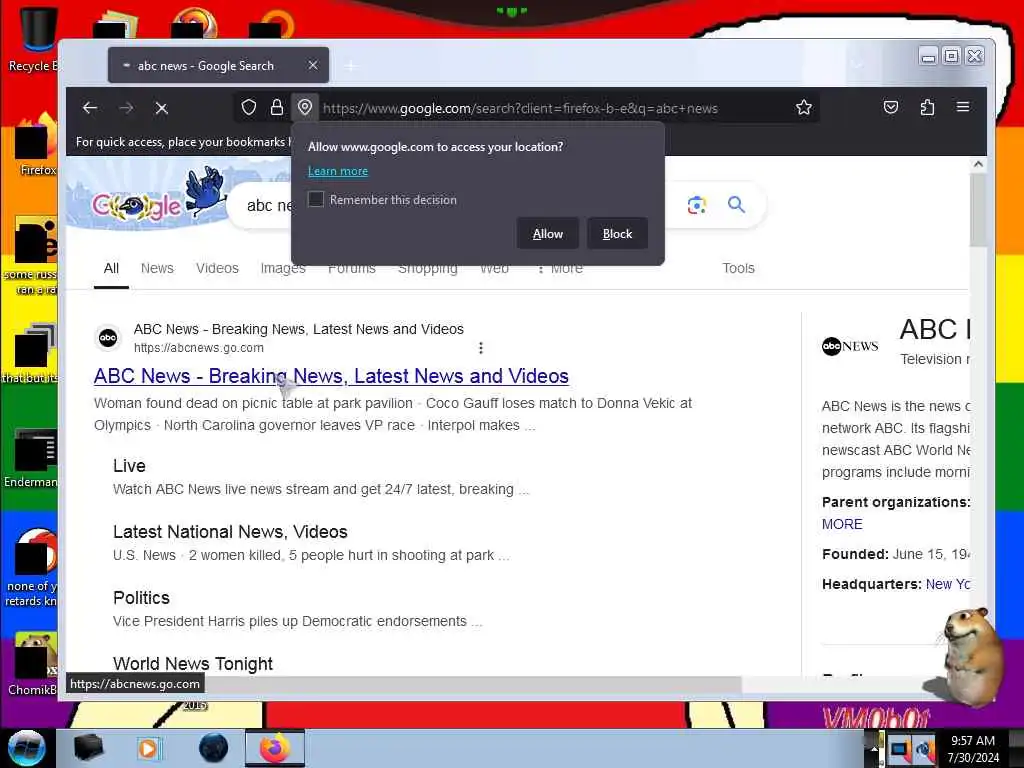The width and height of the screenshot is (1024, 768).
Task: Click the blue magnifier search icon
Action: coord(736,204)
